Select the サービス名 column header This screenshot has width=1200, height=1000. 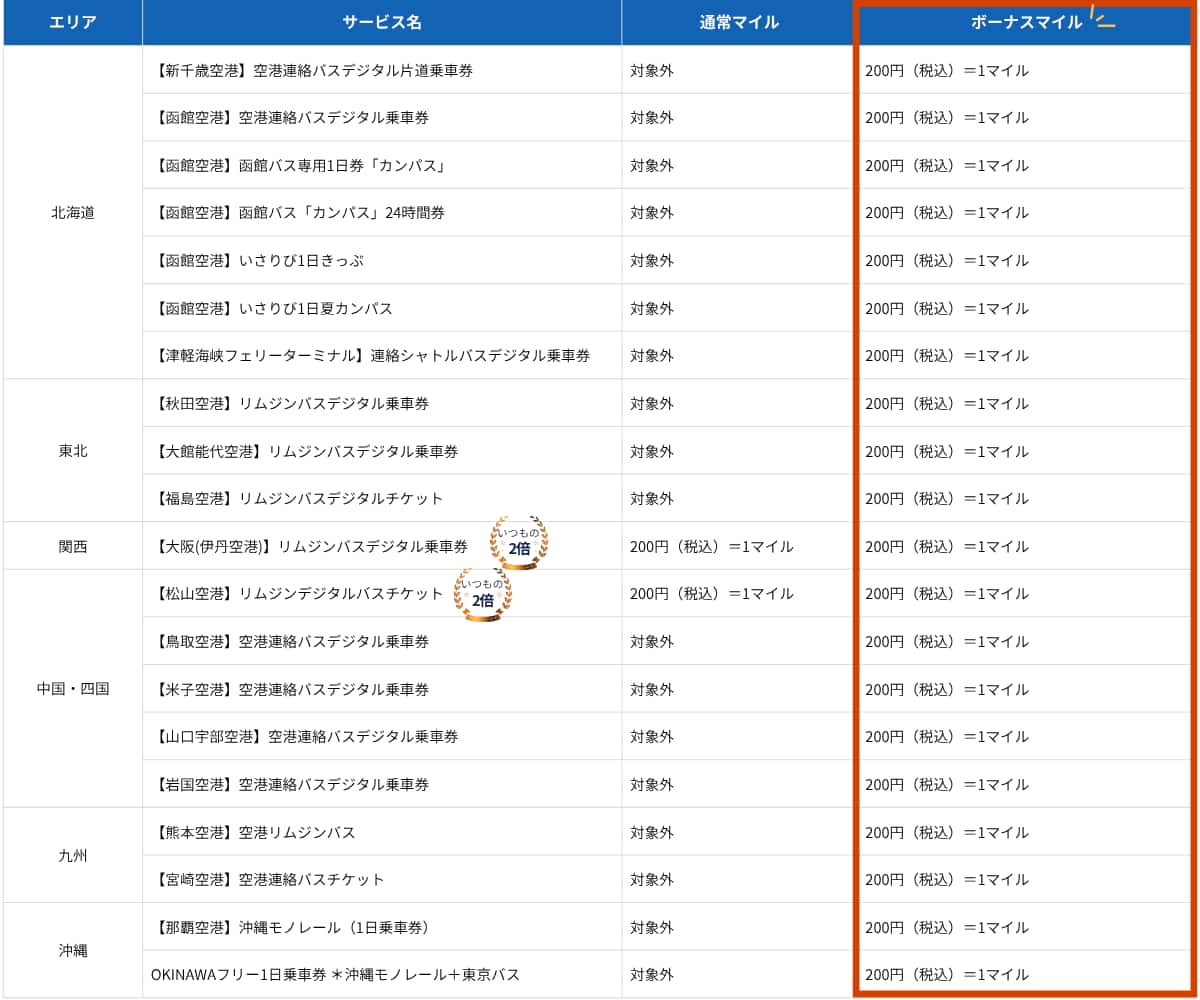tap(381, 23)
